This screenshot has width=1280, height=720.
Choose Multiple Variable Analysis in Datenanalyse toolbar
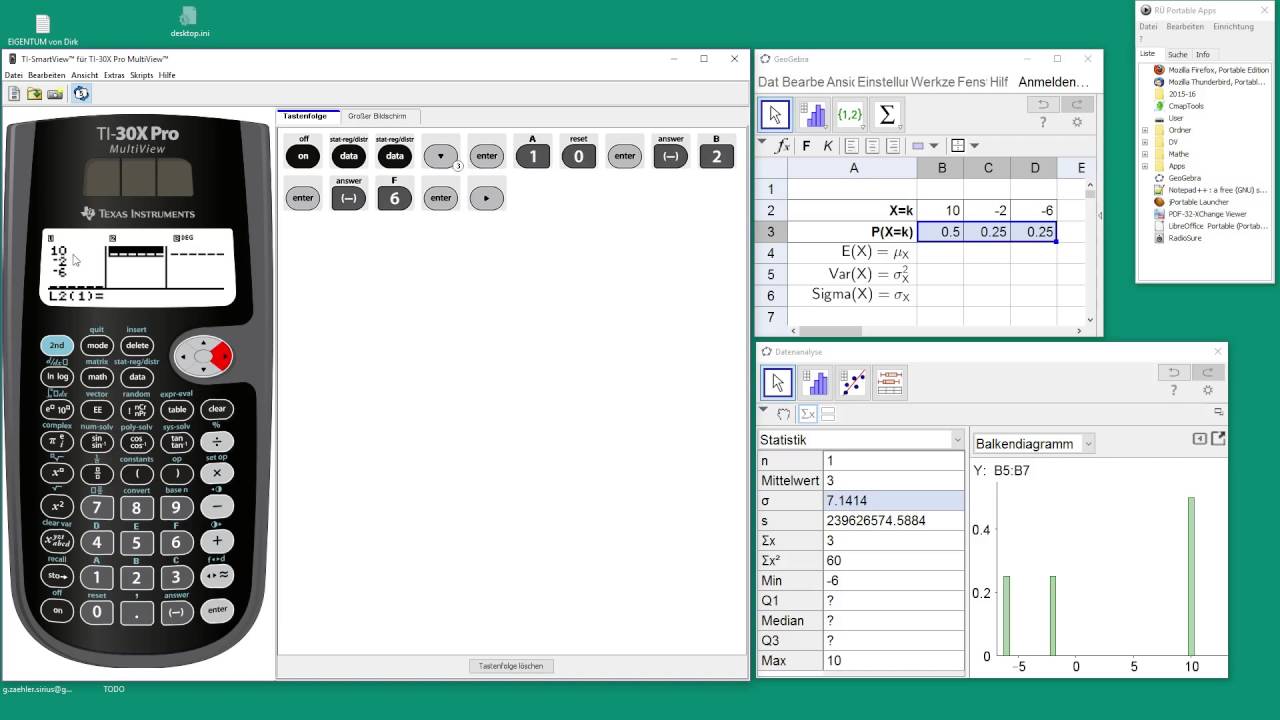pos(890,382)
